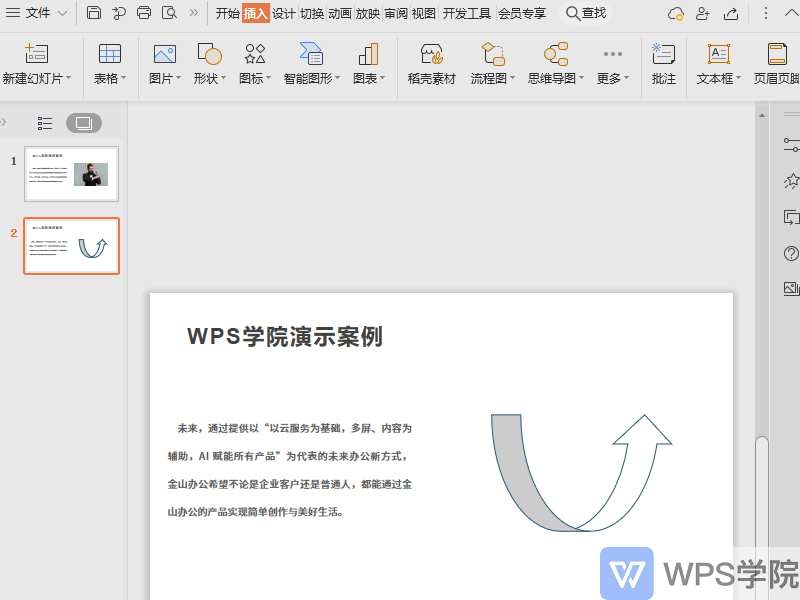The width and height of the screenshot is (800, 600).
Task: Click the 文本框 text box icon
Action: tap(719, 54)
